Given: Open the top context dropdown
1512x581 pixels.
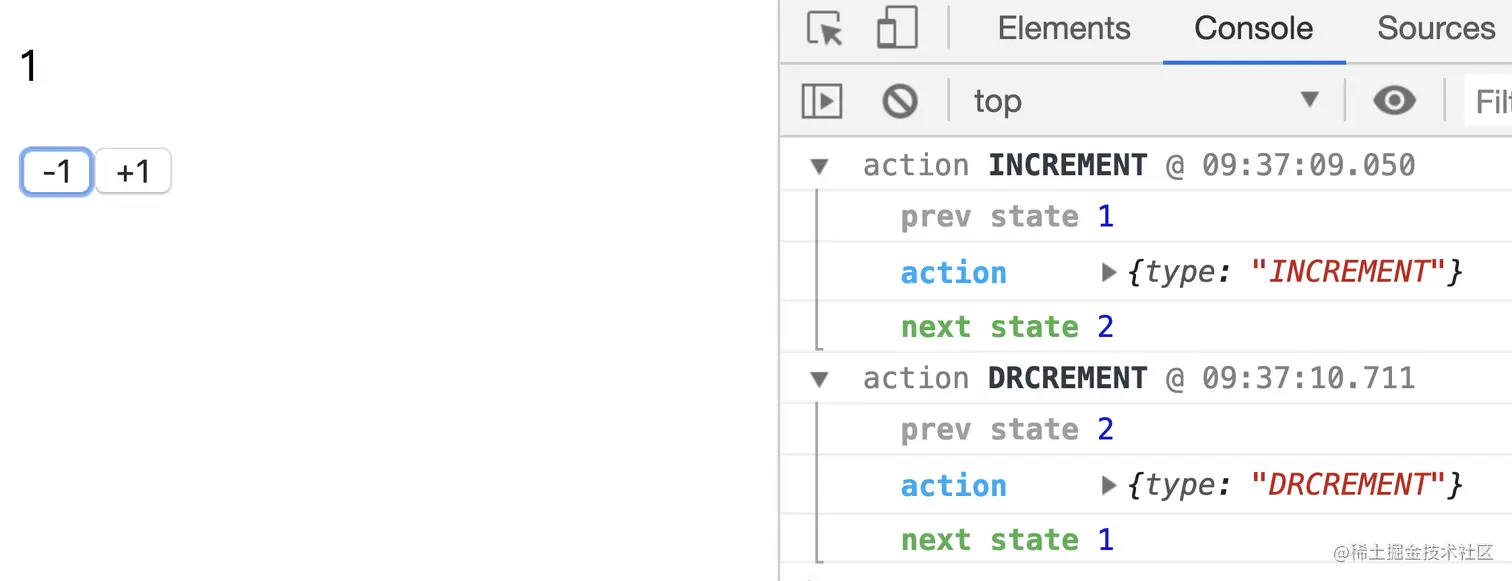Looking at the screenshot, I should [x=1147, y=100].
